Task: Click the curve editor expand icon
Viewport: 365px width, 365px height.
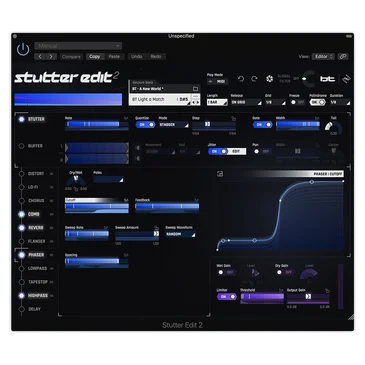Action: 220,174
